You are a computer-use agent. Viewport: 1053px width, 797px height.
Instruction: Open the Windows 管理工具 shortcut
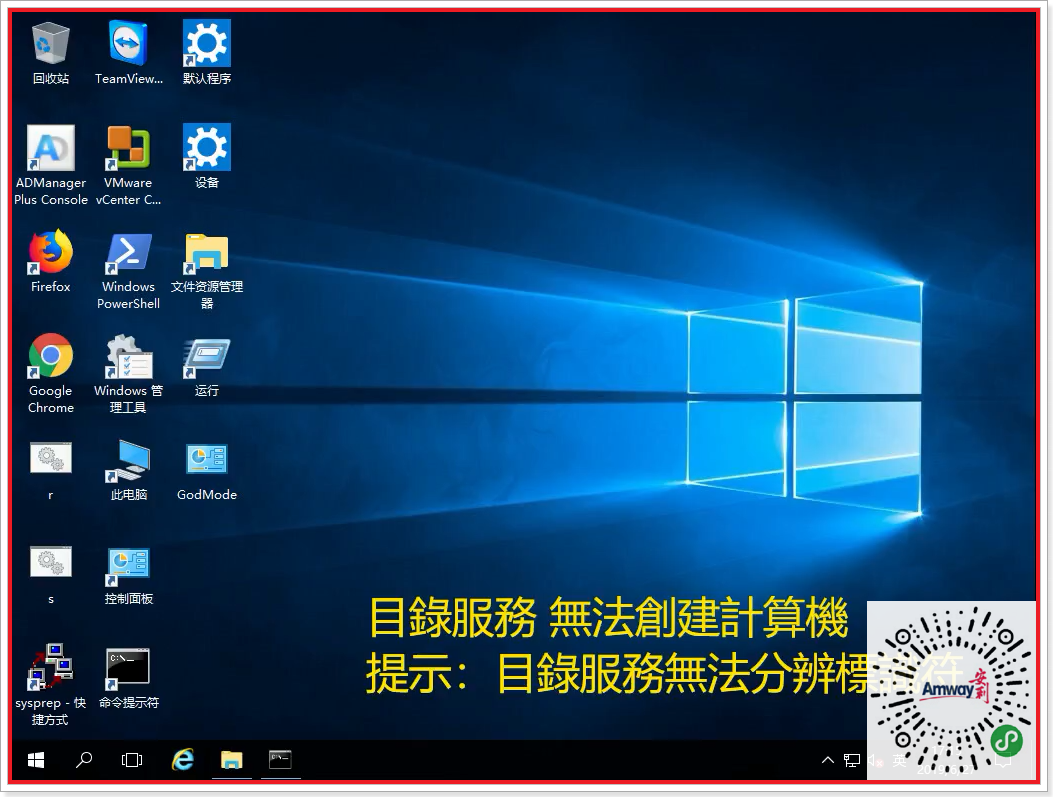tap(128, 374)
